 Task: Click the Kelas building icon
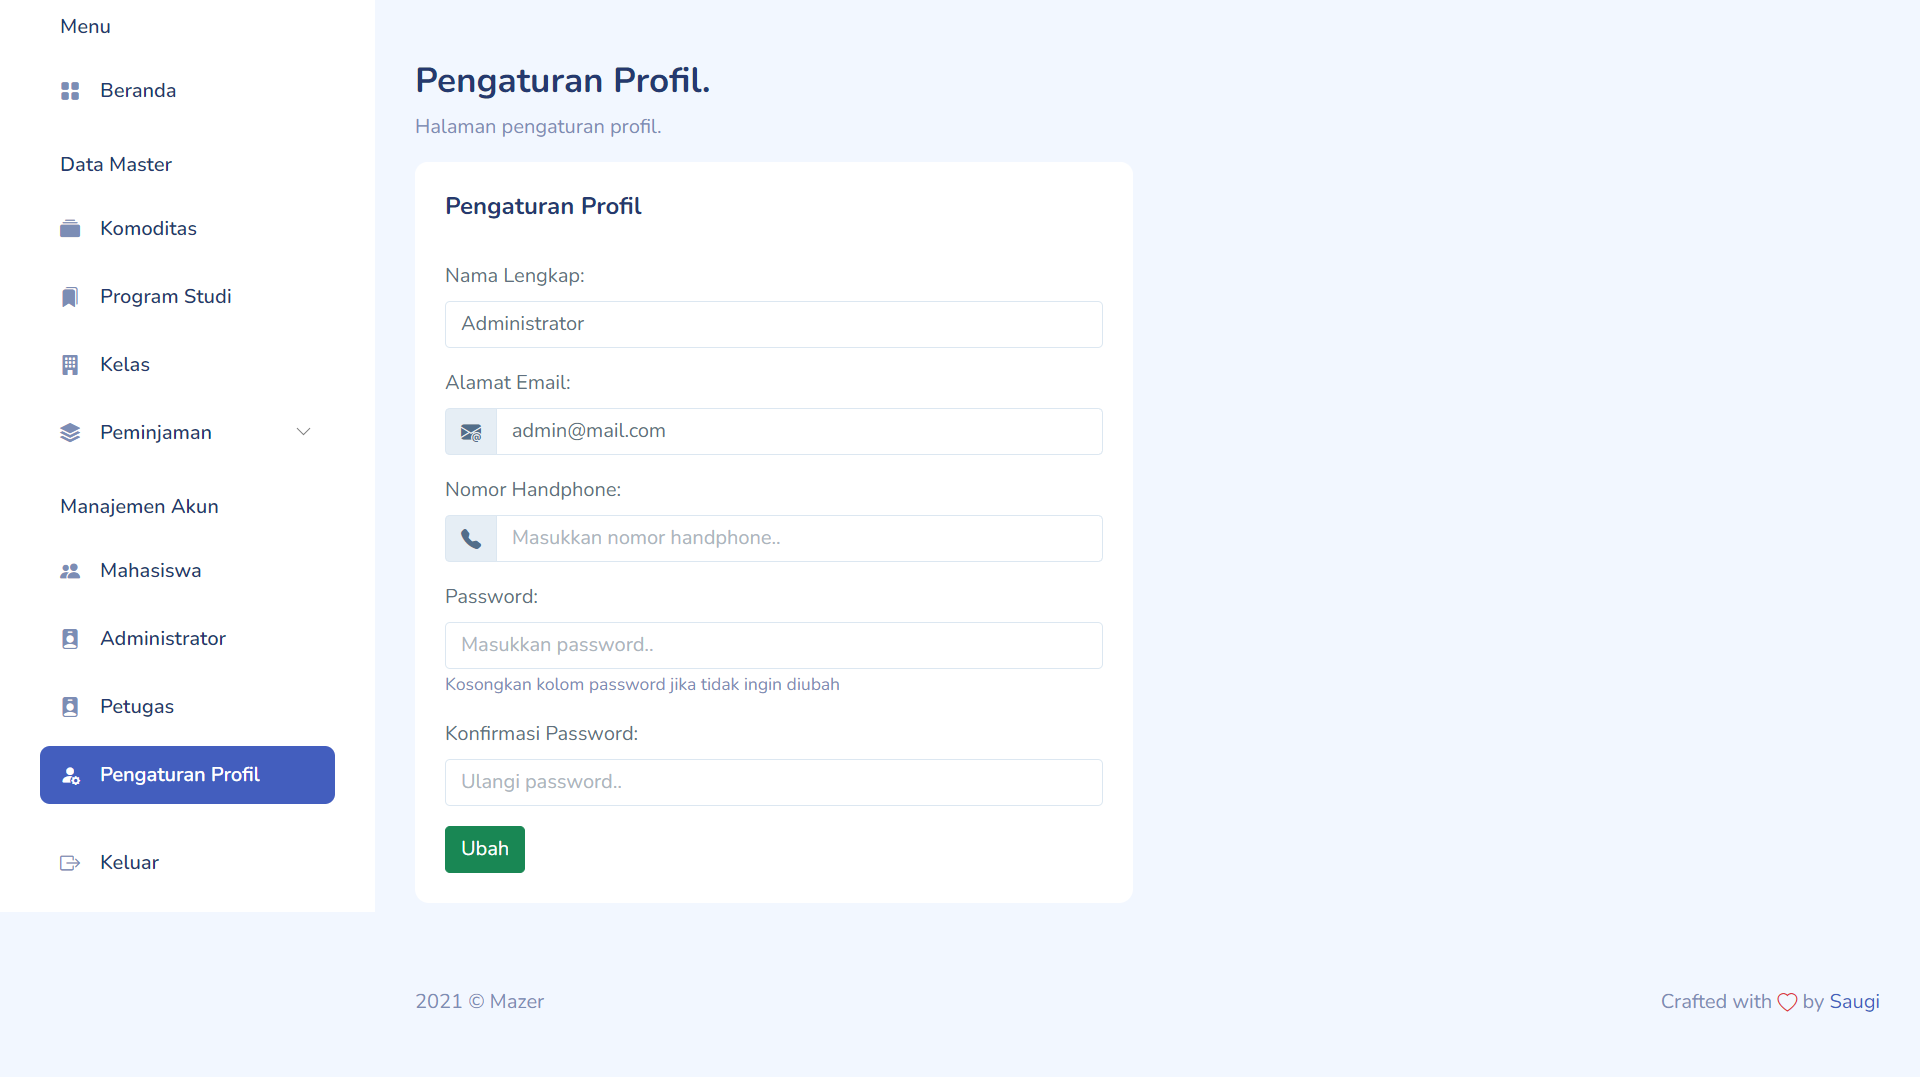coord(70,365)
